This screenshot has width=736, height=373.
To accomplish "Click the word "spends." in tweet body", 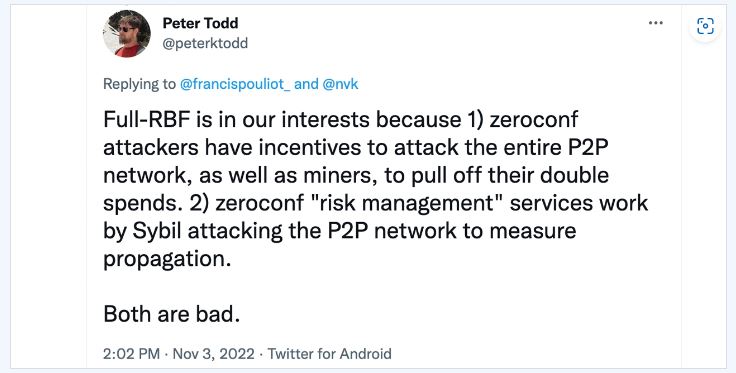I will tap(144, 205).
